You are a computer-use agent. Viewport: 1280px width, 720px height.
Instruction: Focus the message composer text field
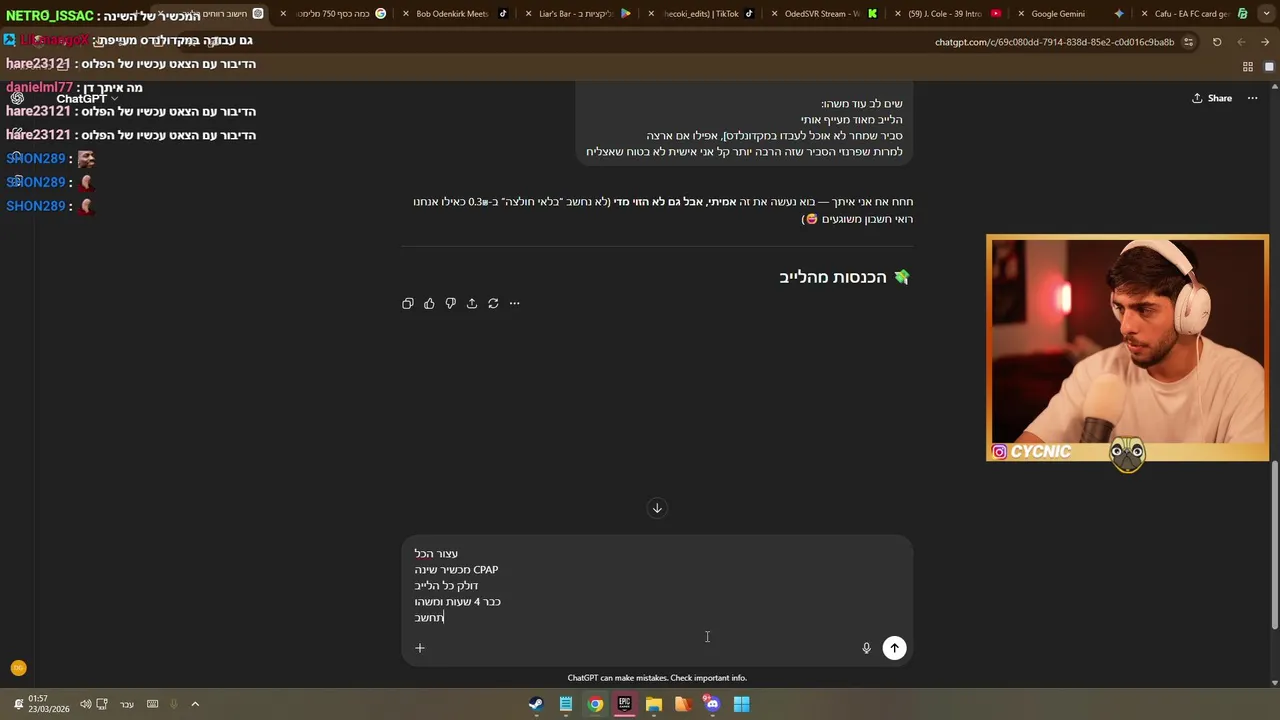[657, 585]
